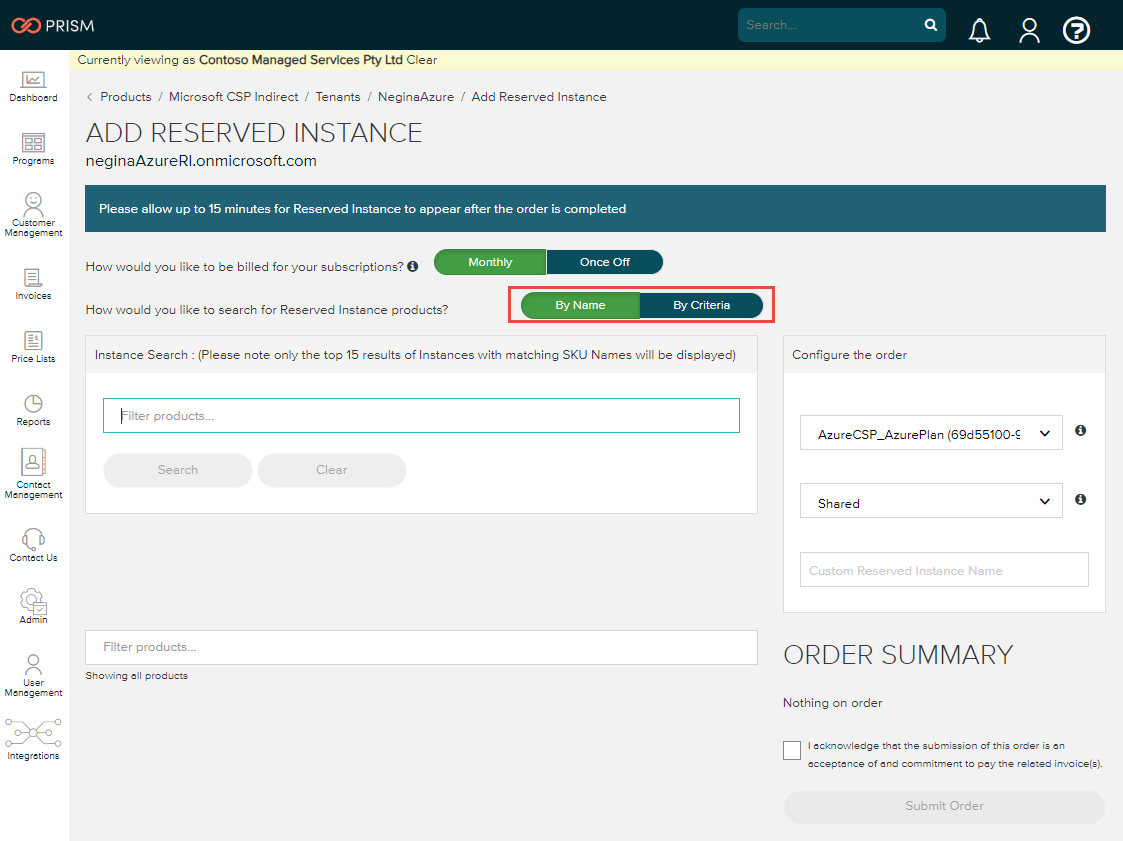Expand the AzureCSP_AzurePlan subscription dropdown

931,434
